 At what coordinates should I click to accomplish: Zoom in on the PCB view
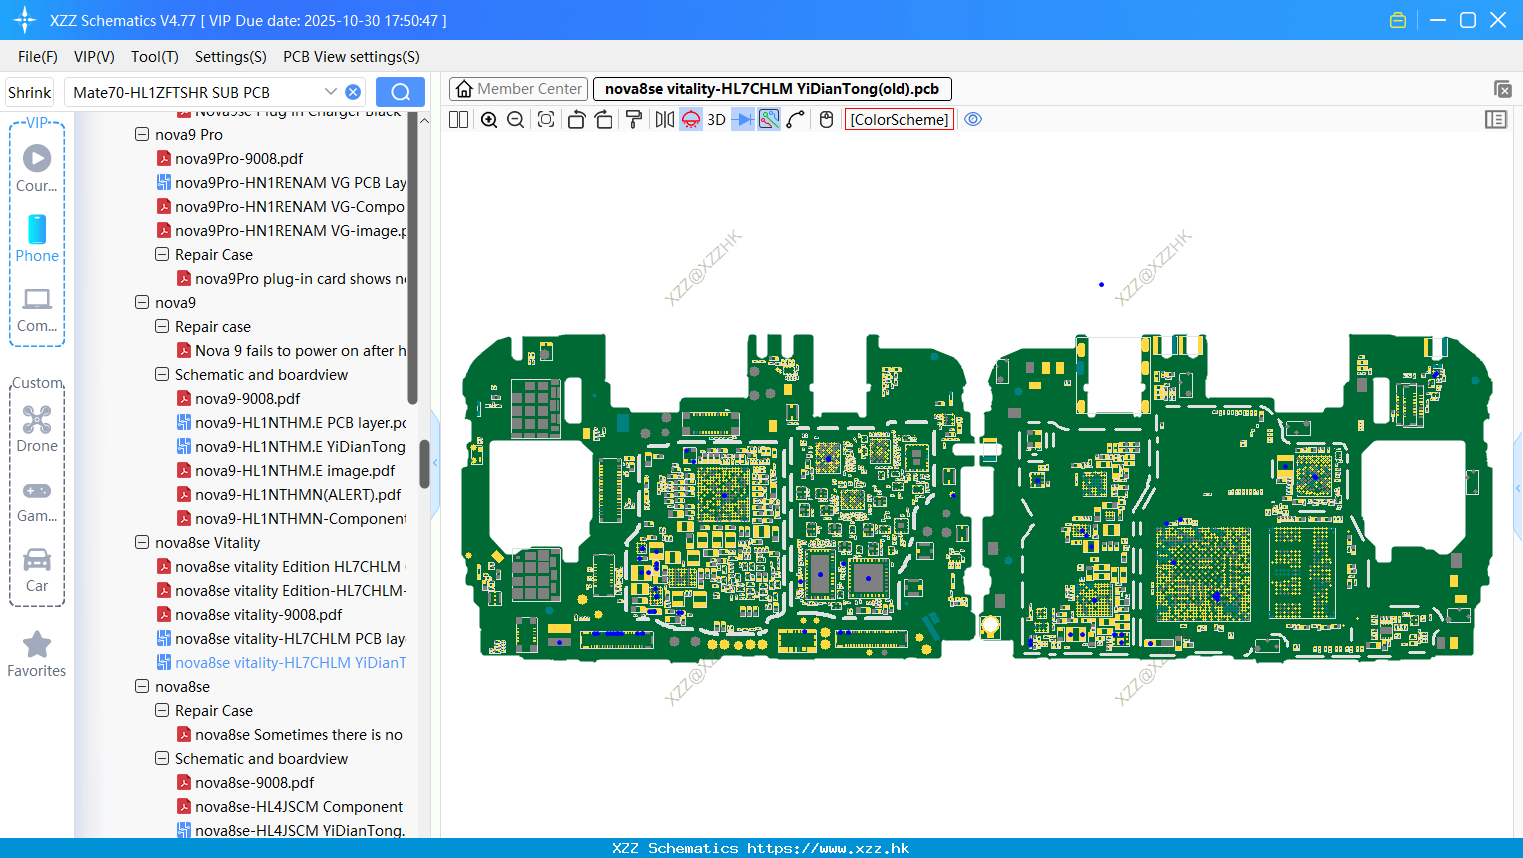(x=489, y=120)
